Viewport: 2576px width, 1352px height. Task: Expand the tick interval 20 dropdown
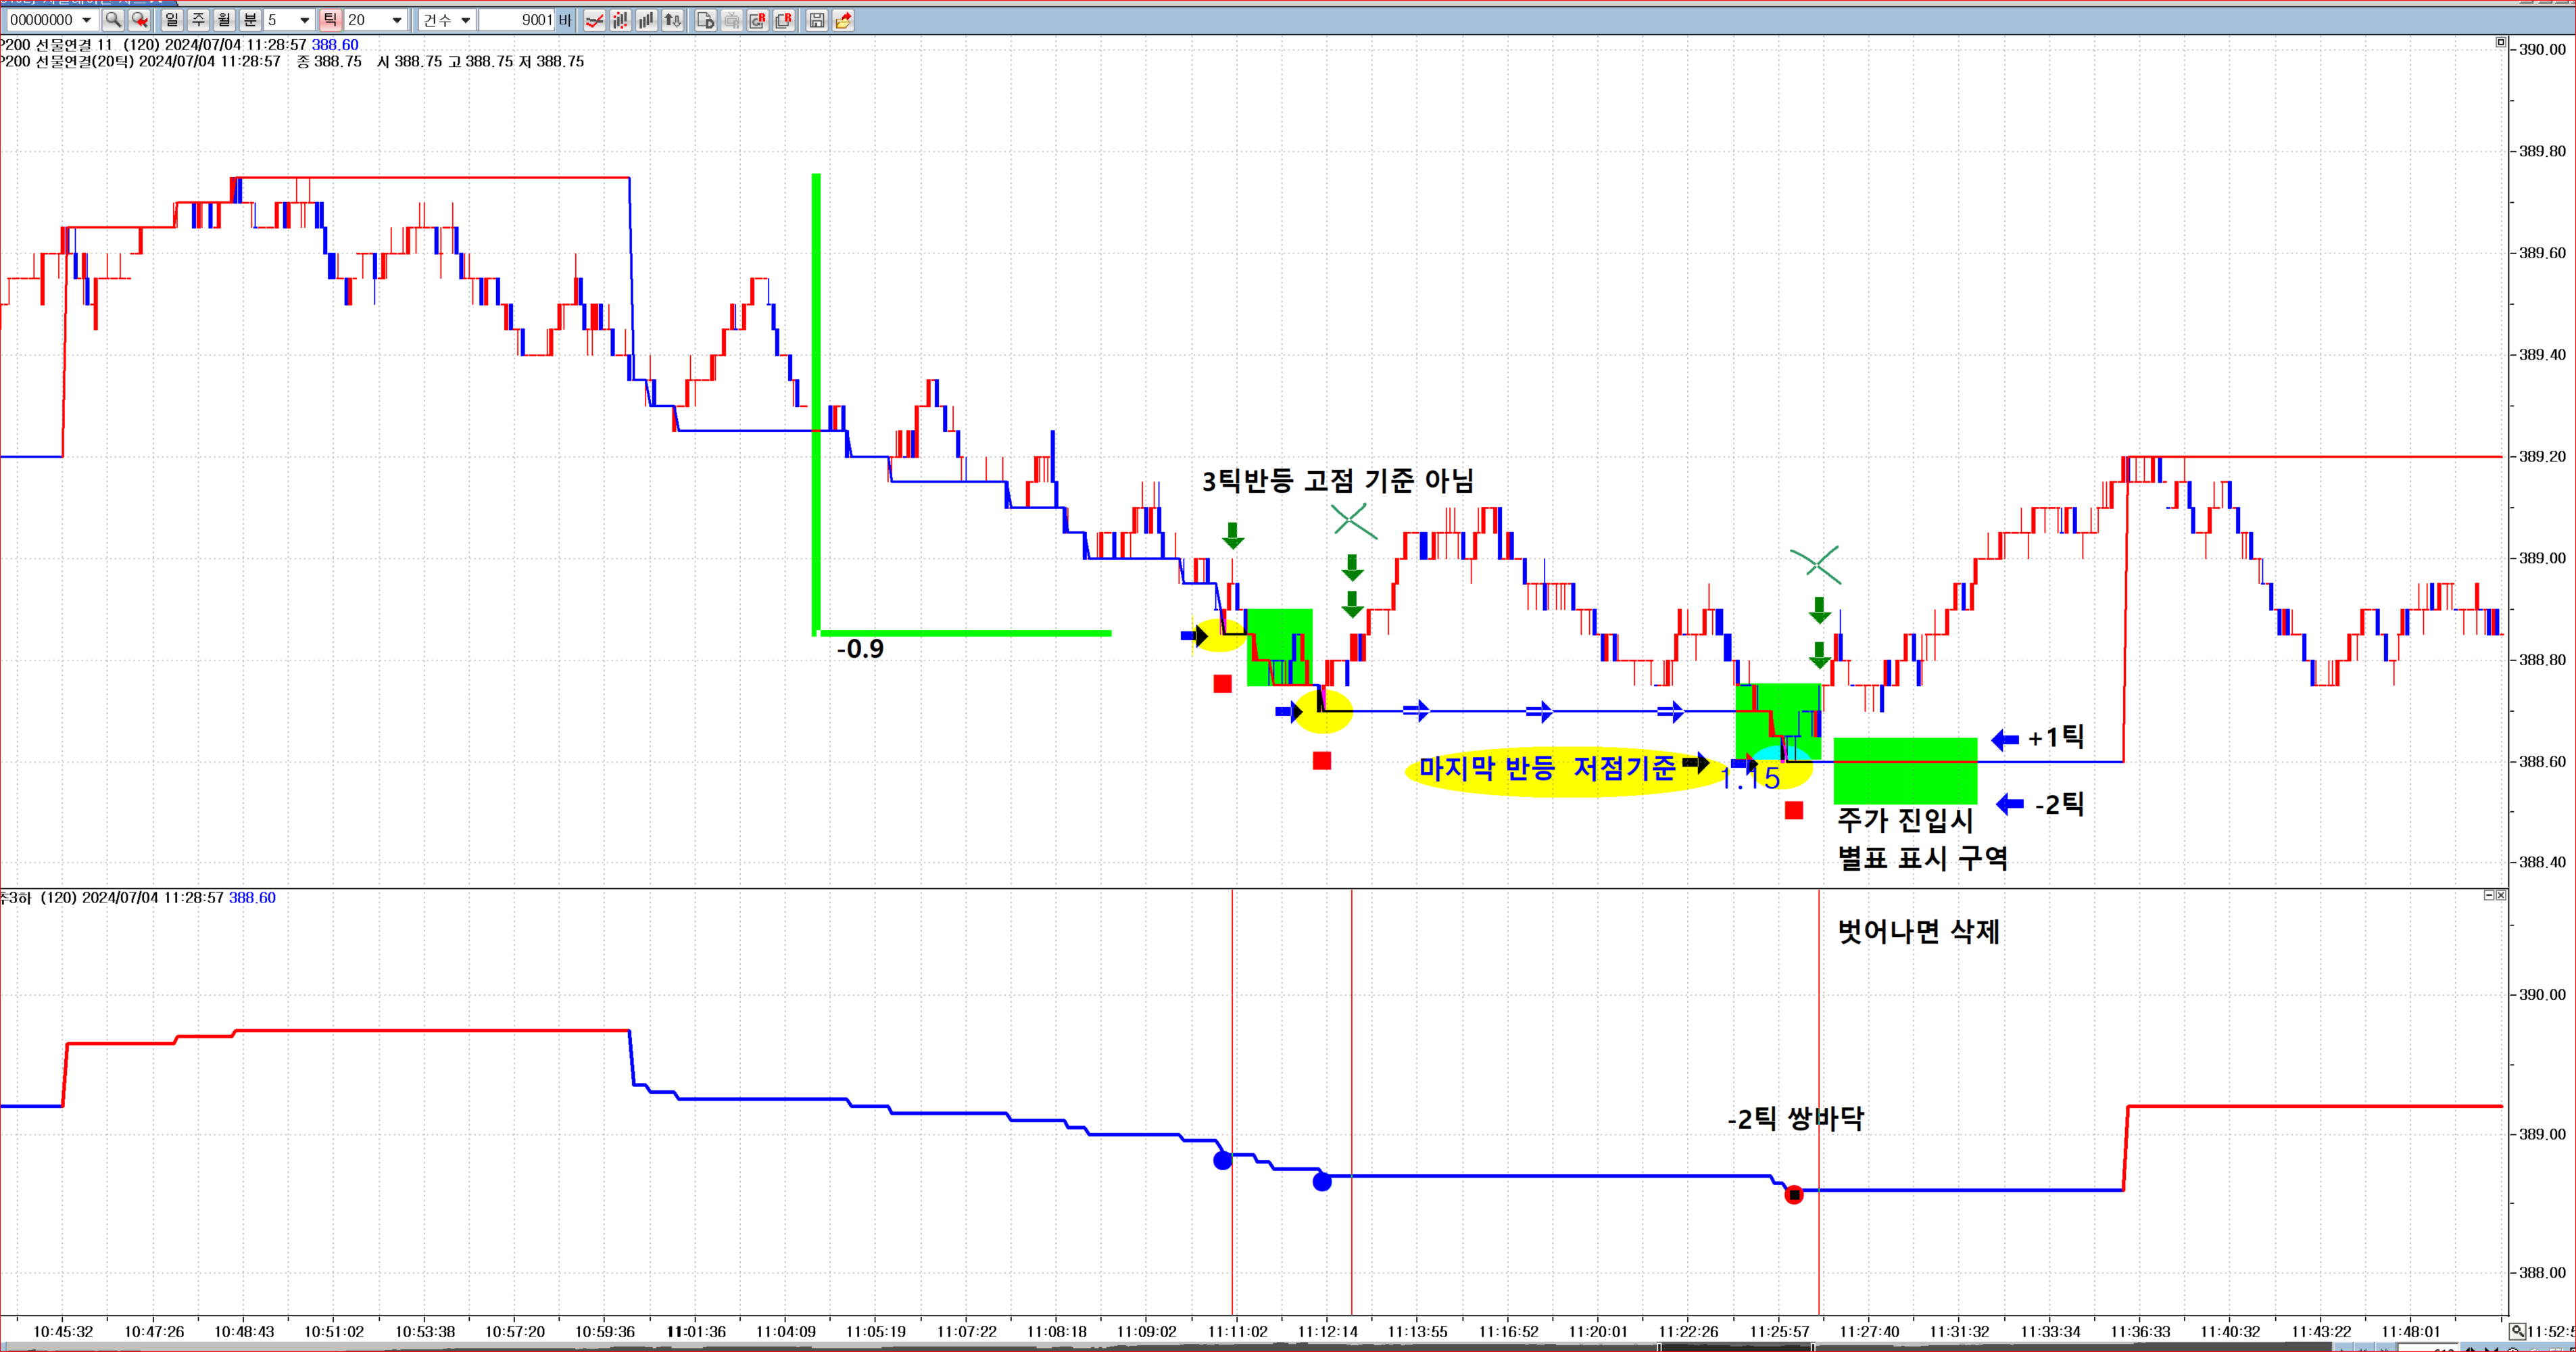pyautogui.click(x=396, y=20)
